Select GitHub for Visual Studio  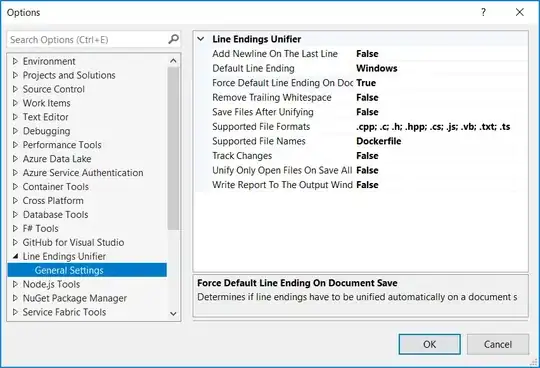click(73, 242)
